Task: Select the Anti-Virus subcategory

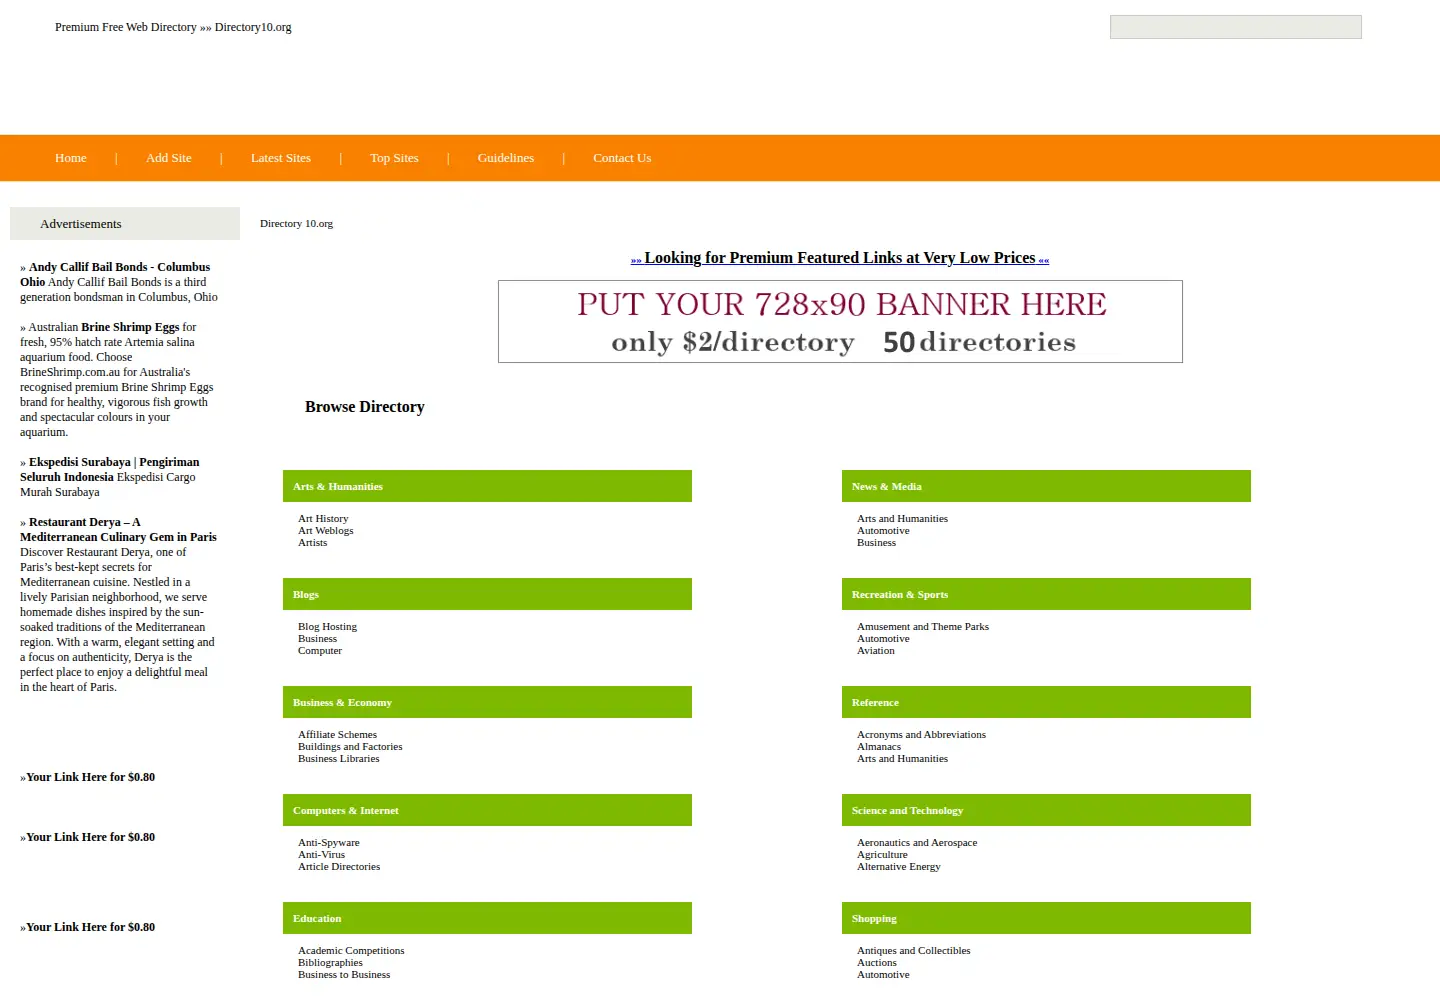Action: coord(321,855)
